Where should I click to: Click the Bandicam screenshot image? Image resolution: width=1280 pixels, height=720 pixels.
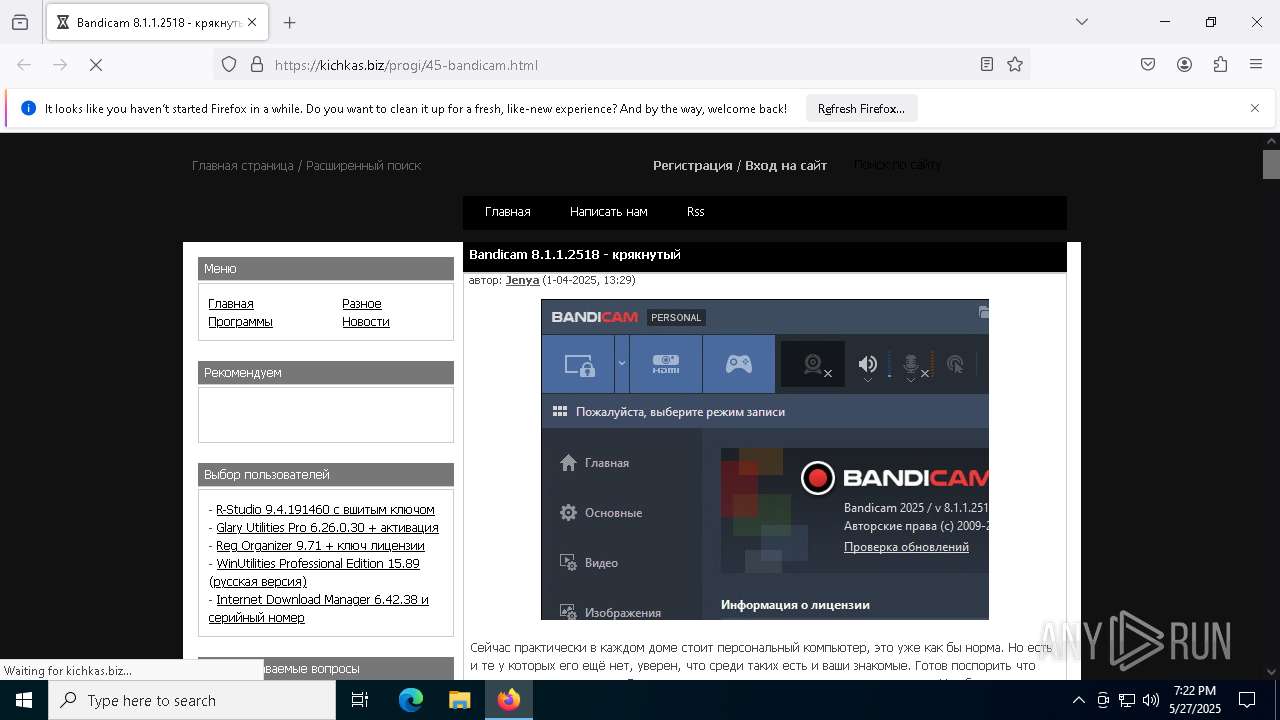[x=765, y=459]
